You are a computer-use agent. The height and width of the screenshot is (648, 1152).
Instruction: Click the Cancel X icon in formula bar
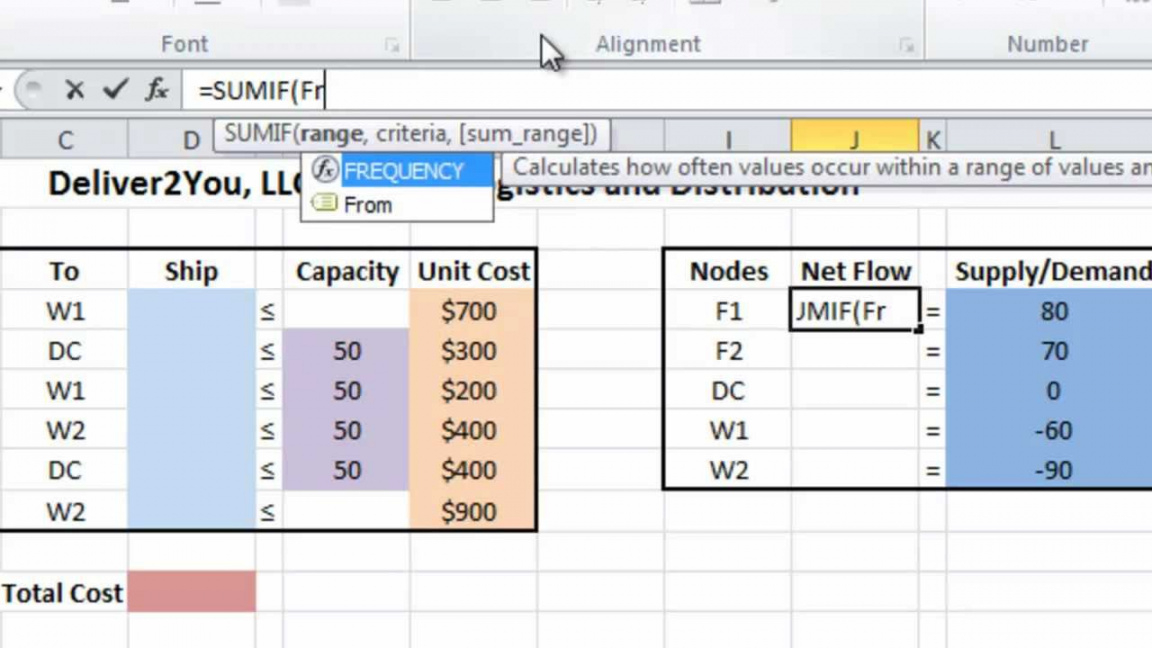[74, 90]
